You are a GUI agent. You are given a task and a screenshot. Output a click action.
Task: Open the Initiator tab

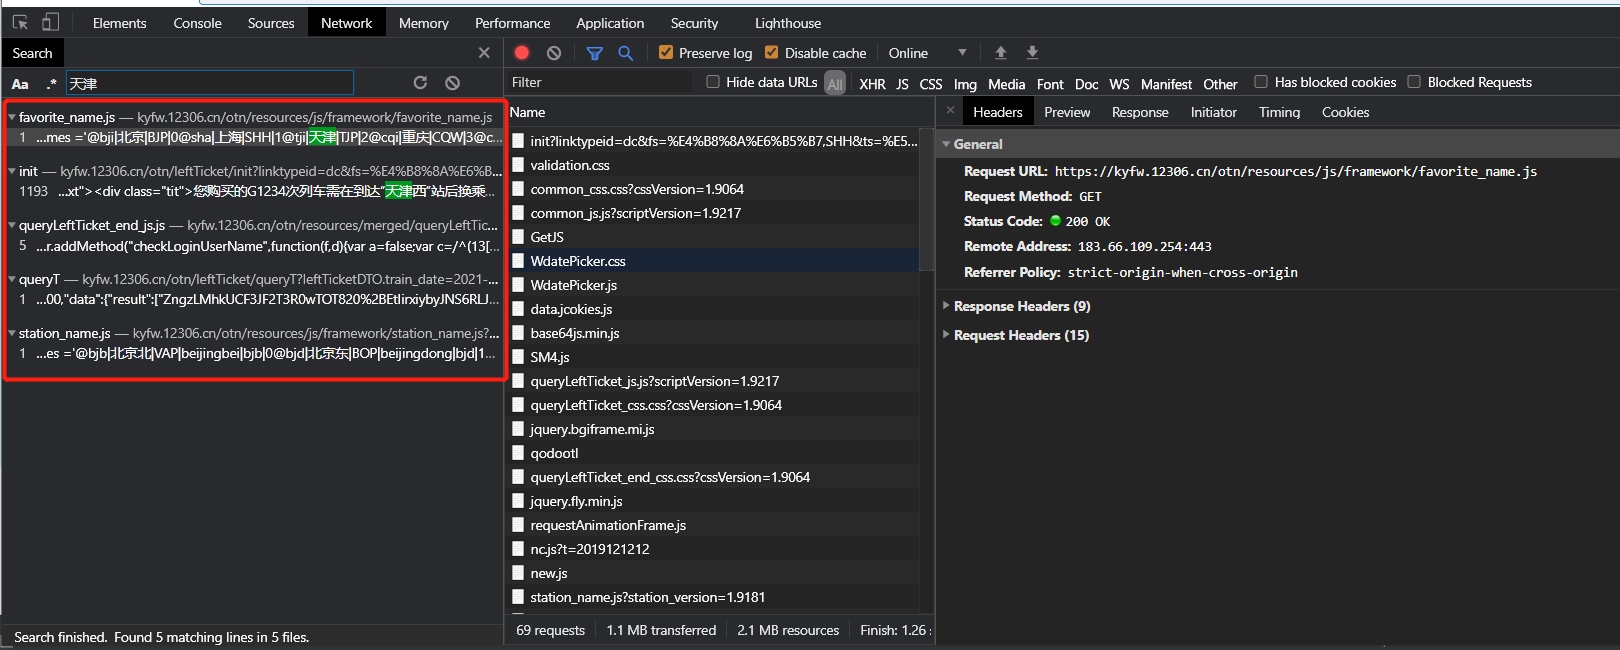(1214, 112)
